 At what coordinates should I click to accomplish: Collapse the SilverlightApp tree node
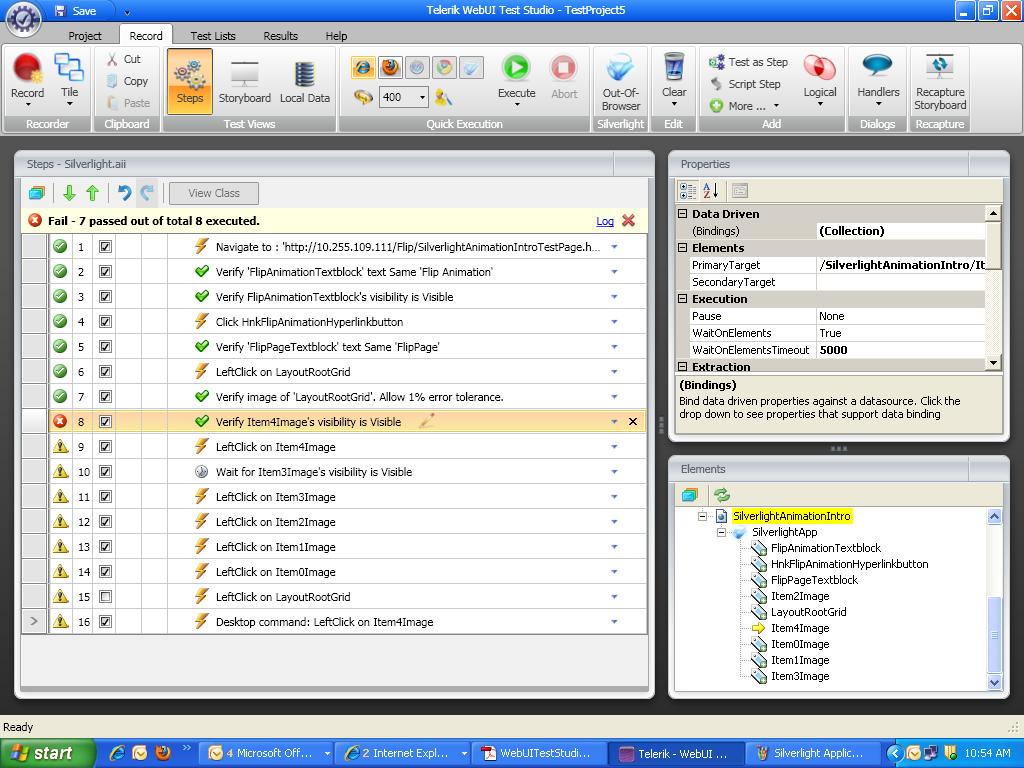point(721,533)
